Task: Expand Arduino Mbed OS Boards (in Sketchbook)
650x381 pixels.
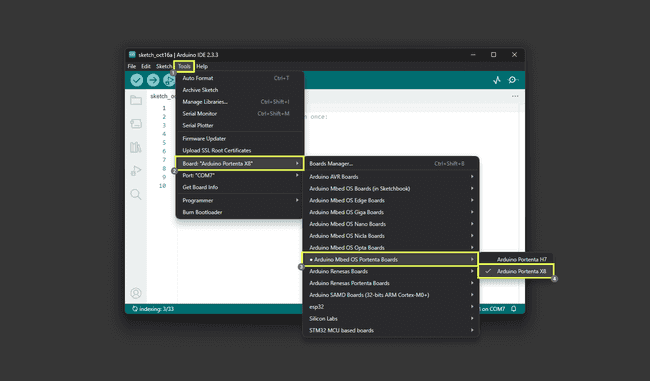Action: 391,189
